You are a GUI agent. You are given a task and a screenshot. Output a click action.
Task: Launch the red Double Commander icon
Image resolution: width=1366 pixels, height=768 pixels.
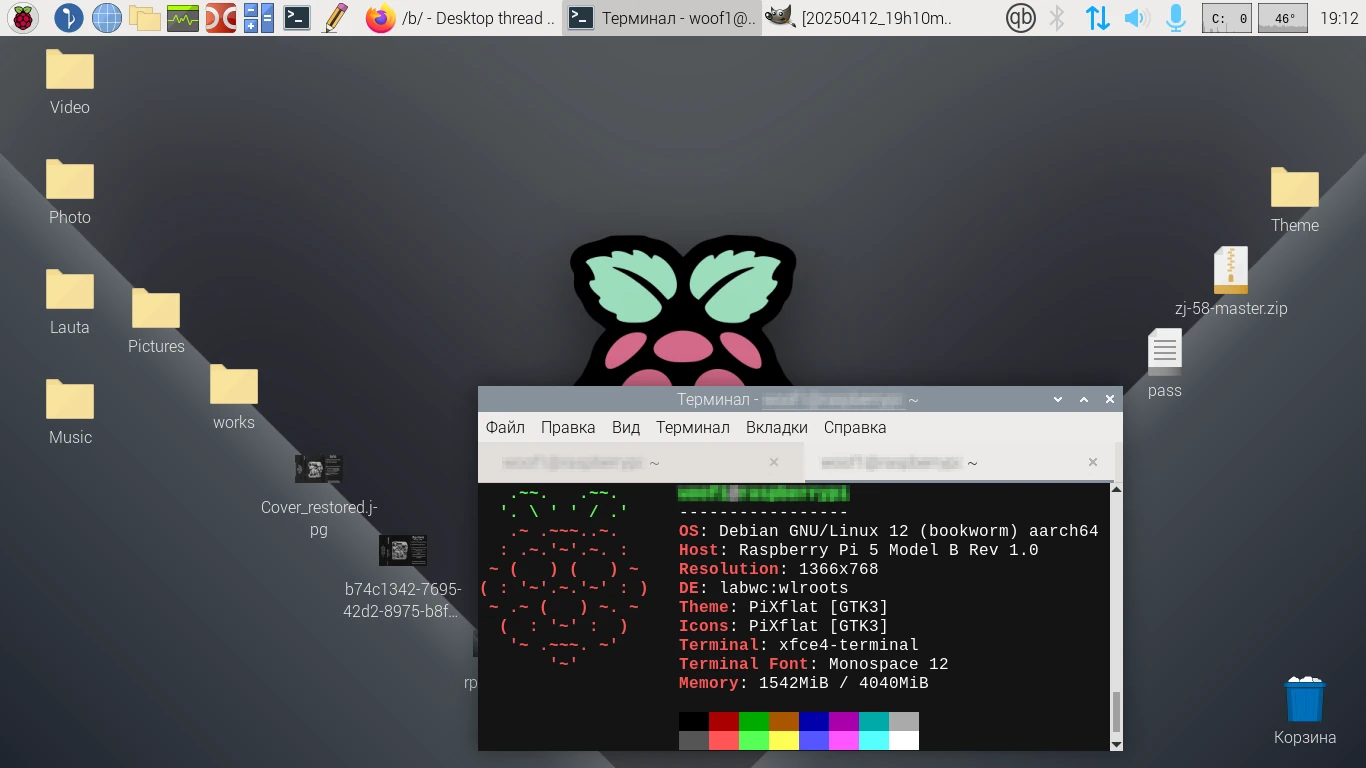[x=221, y=18]
